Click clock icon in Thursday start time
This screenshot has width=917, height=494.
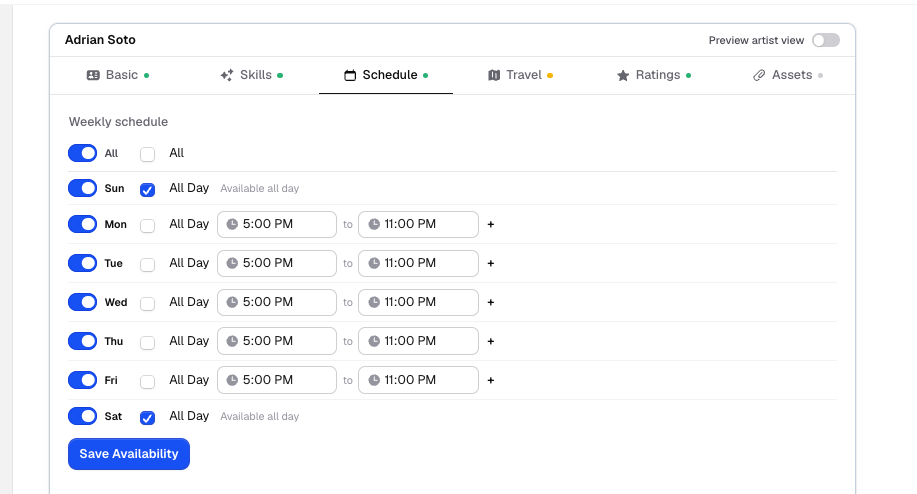click(x=232, y=341)
